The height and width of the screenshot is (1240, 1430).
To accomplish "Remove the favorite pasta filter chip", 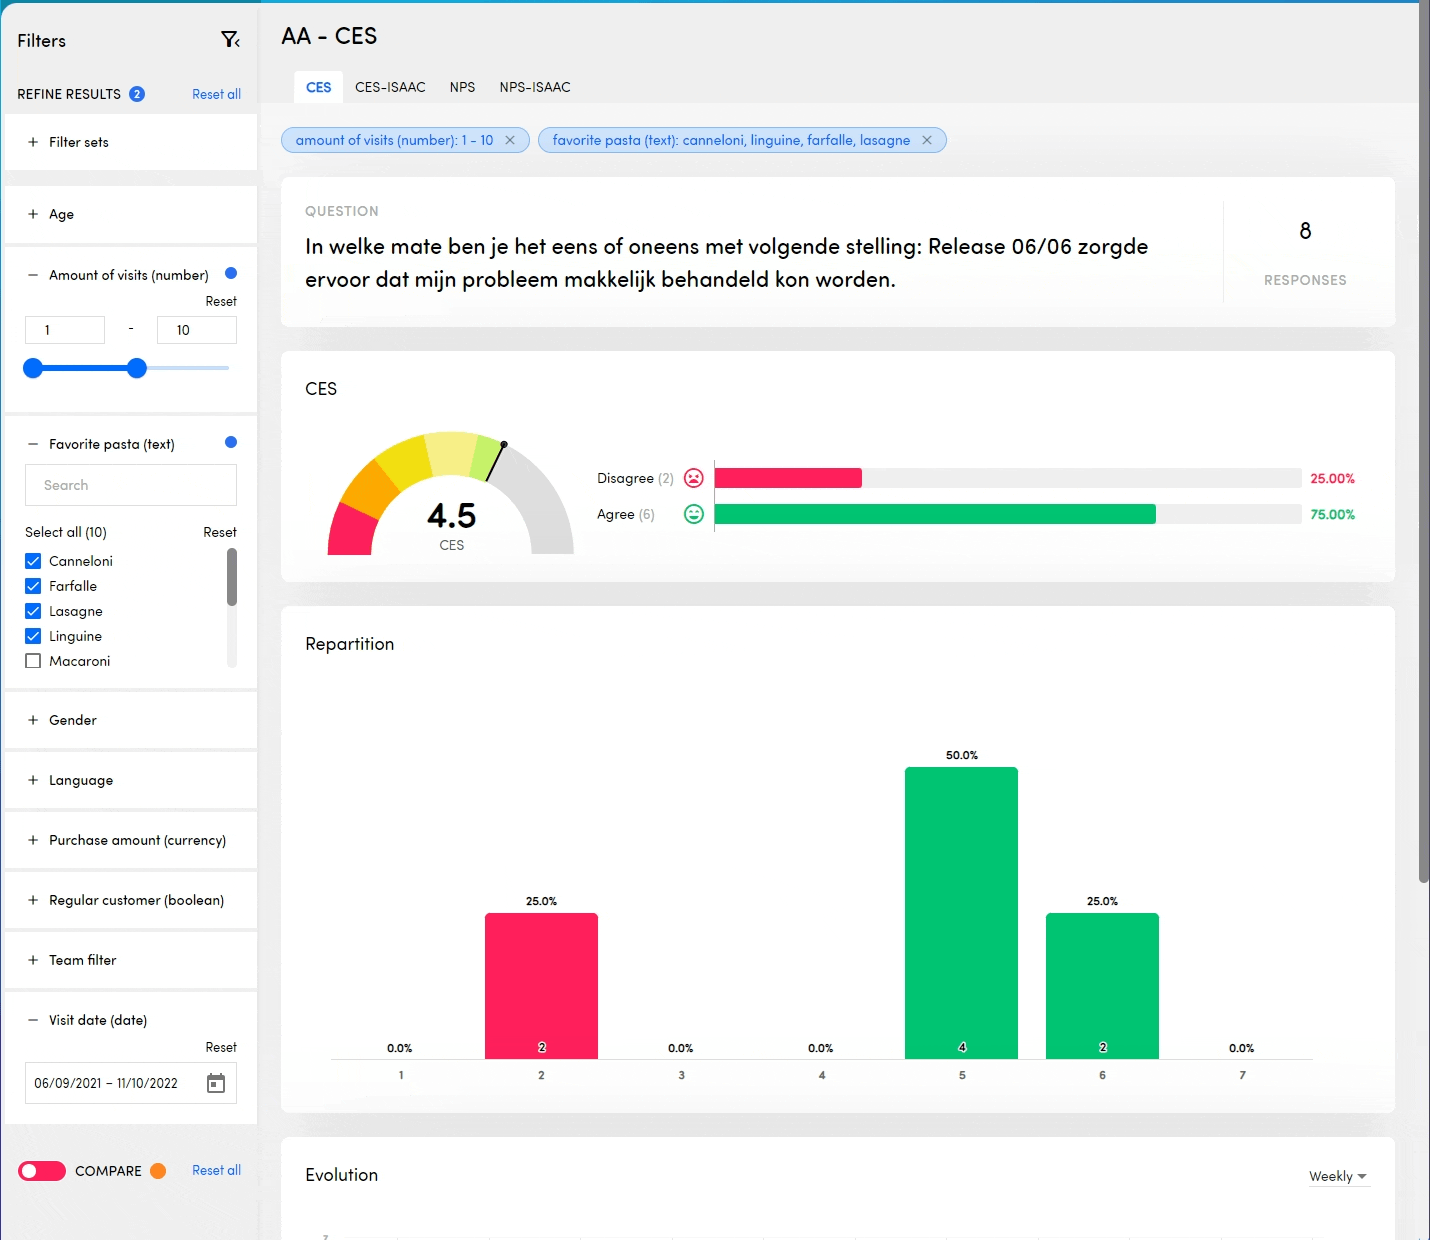I will (927, 140).
